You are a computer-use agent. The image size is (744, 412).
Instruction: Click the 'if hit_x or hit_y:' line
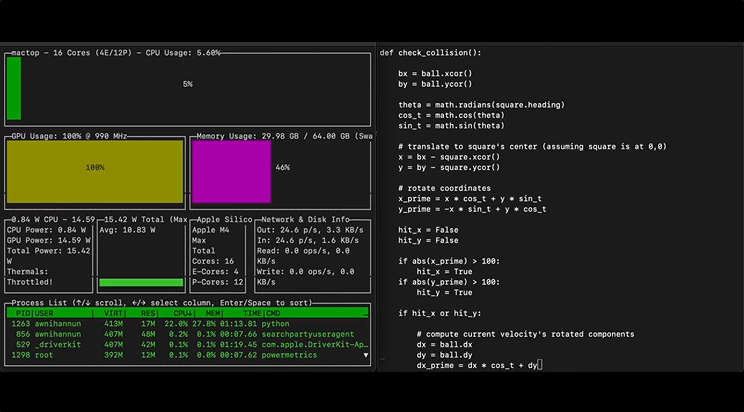tap(440, 313)
